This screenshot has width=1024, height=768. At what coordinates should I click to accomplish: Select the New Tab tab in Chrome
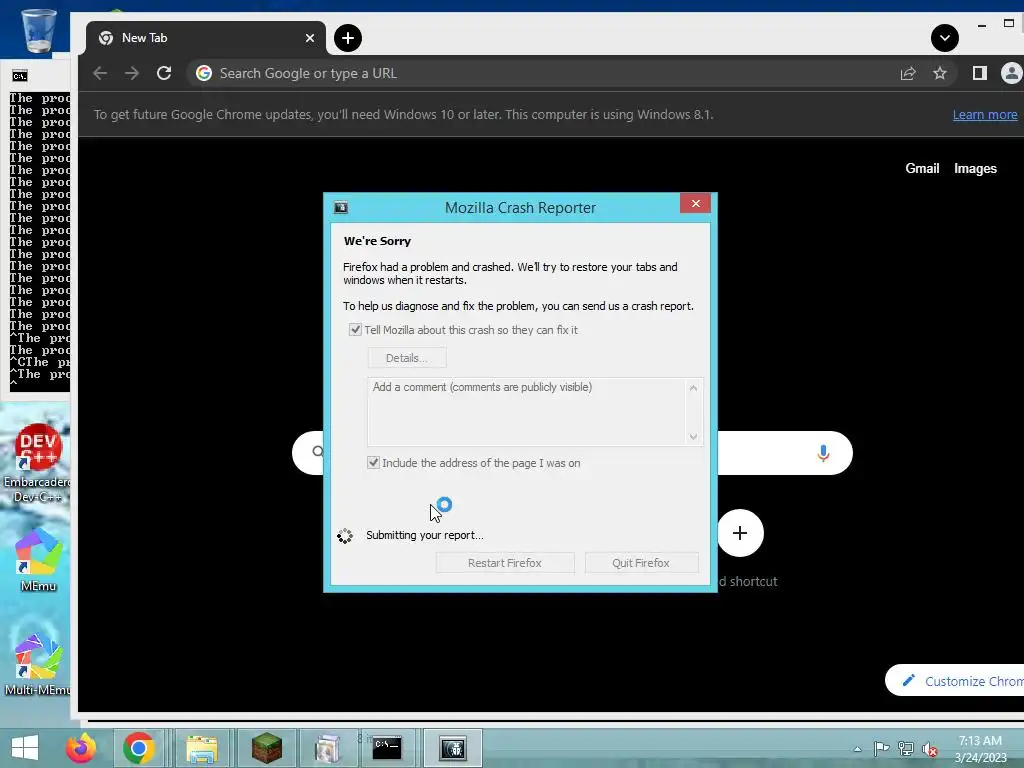[x=206, y=38]
